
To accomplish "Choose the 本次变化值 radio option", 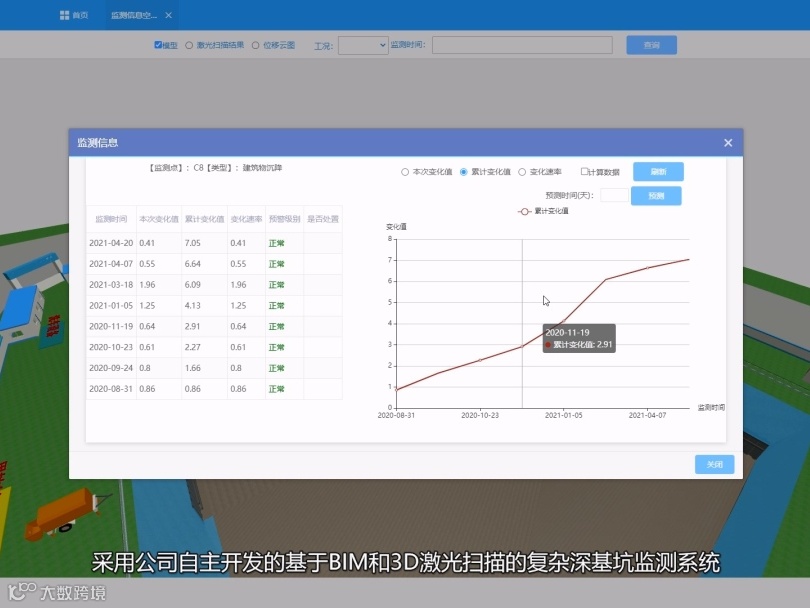I will click(x=405, y=172).
